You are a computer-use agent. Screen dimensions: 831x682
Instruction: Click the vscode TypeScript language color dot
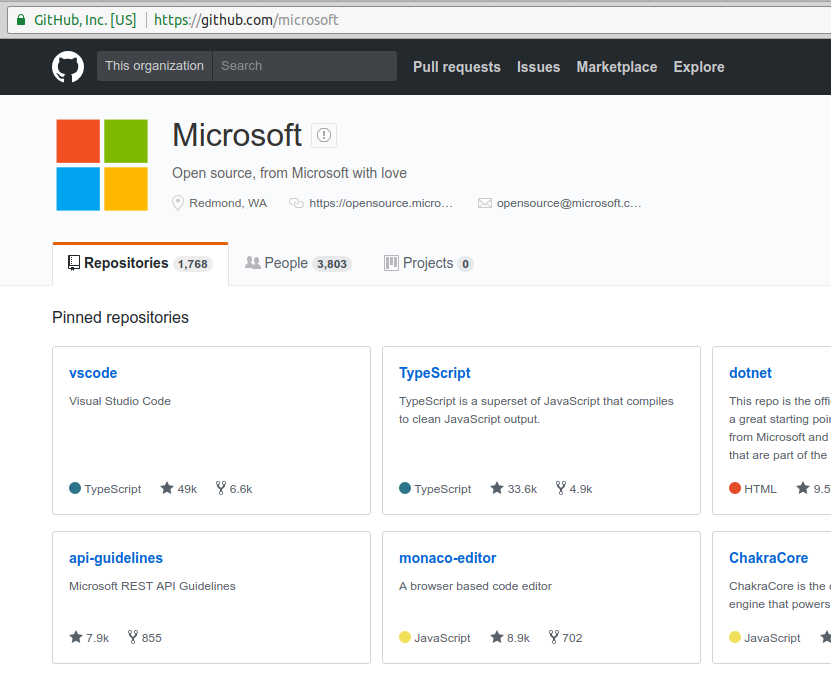click(75, 488)
